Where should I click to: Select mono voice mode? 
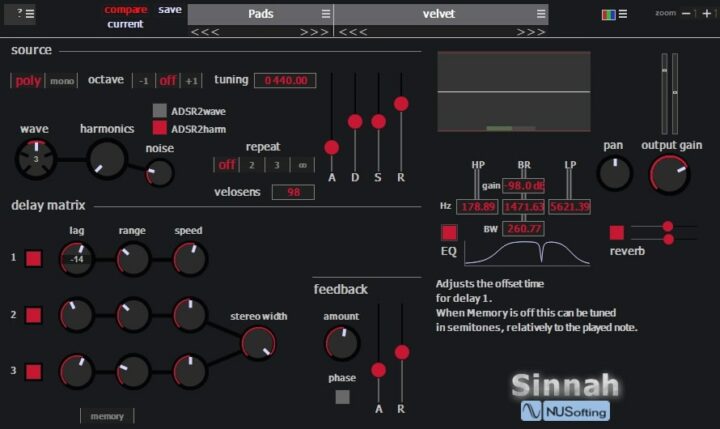pyautogui.click(x=62, y=81)
